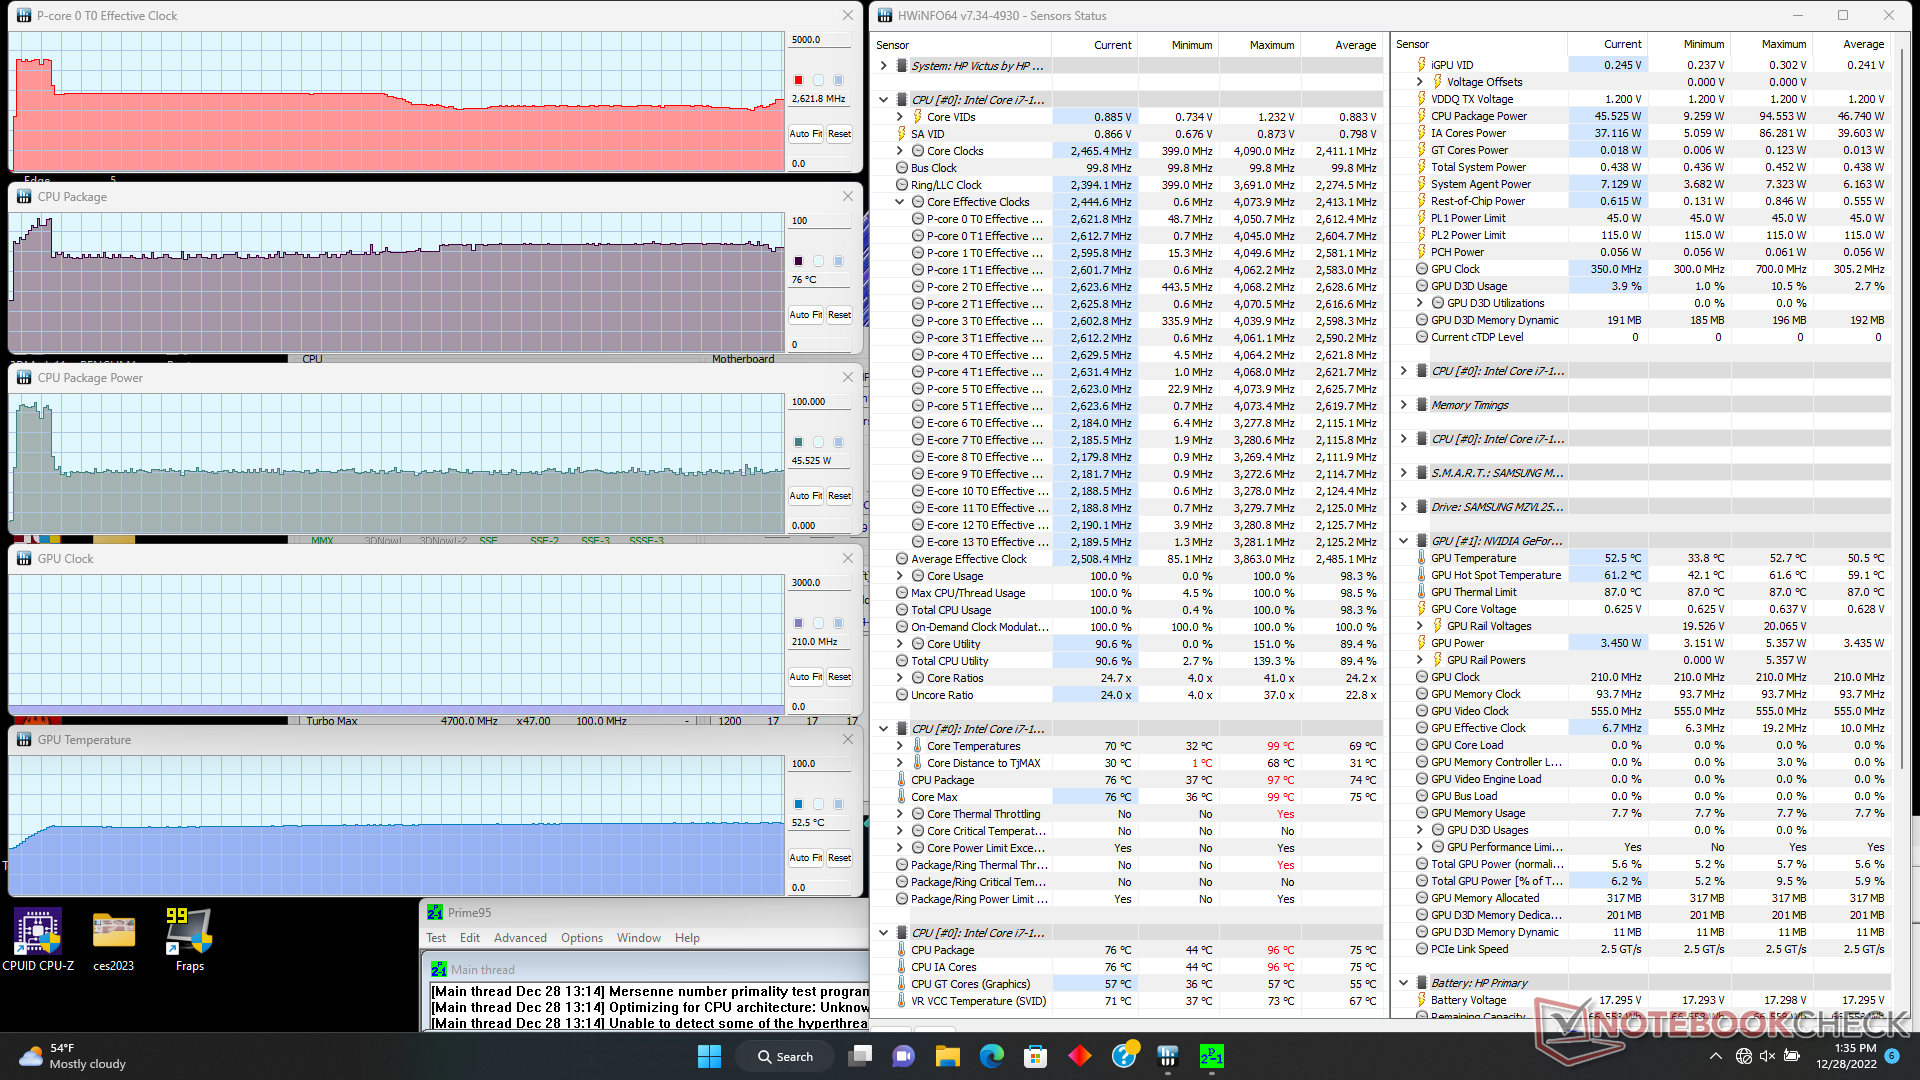Expand the Core VIDs sensor row

899,117
